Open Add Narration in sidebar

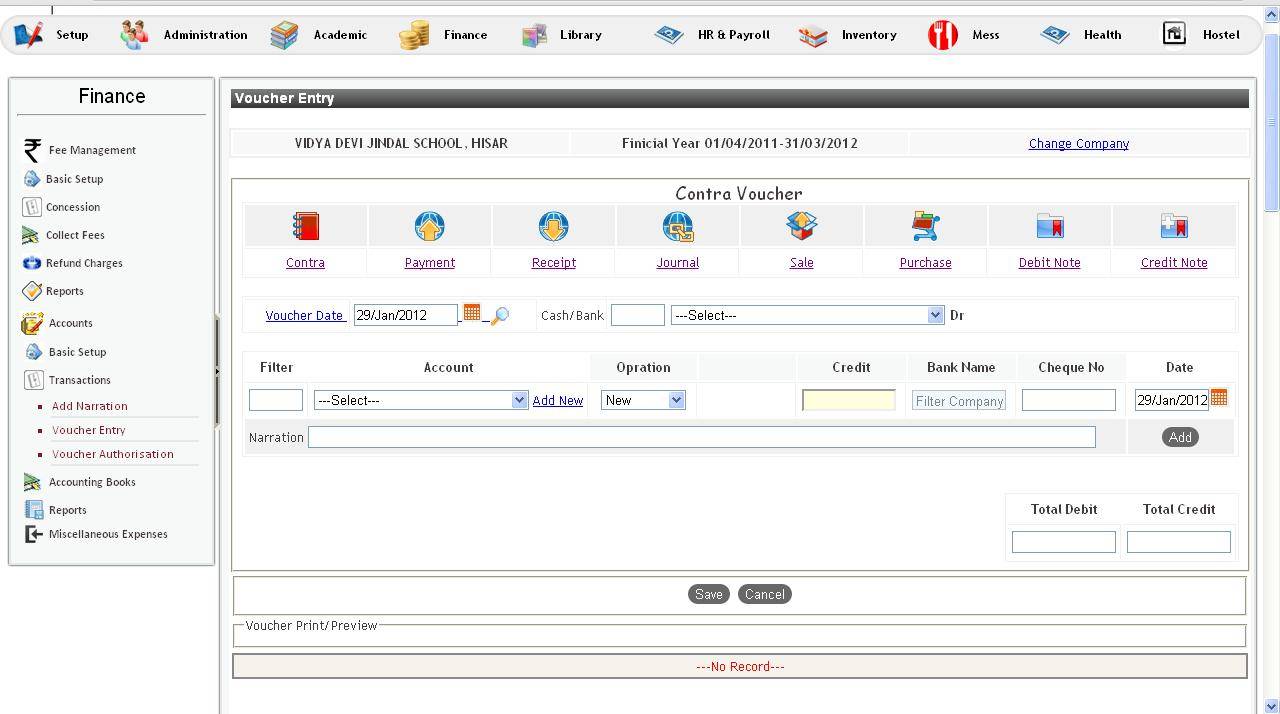90,406
